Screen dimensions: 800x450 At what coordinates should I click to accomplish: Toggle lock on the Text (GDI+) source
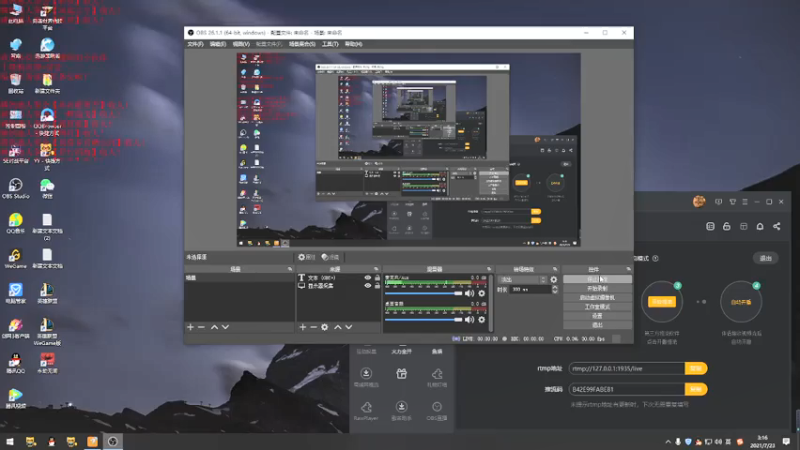coord(378,278)
